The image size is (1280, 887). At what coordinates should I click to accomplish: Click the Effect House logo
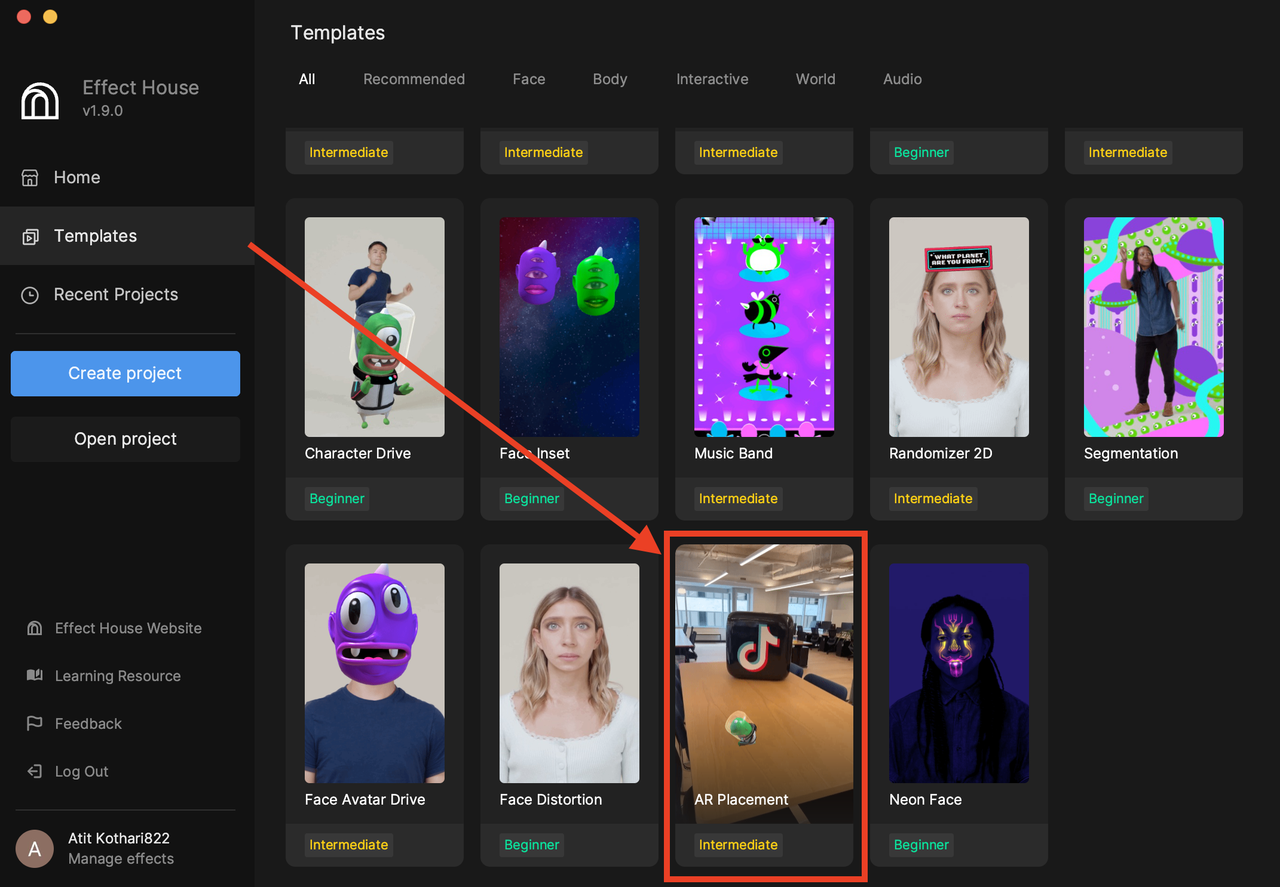[39, 100]
